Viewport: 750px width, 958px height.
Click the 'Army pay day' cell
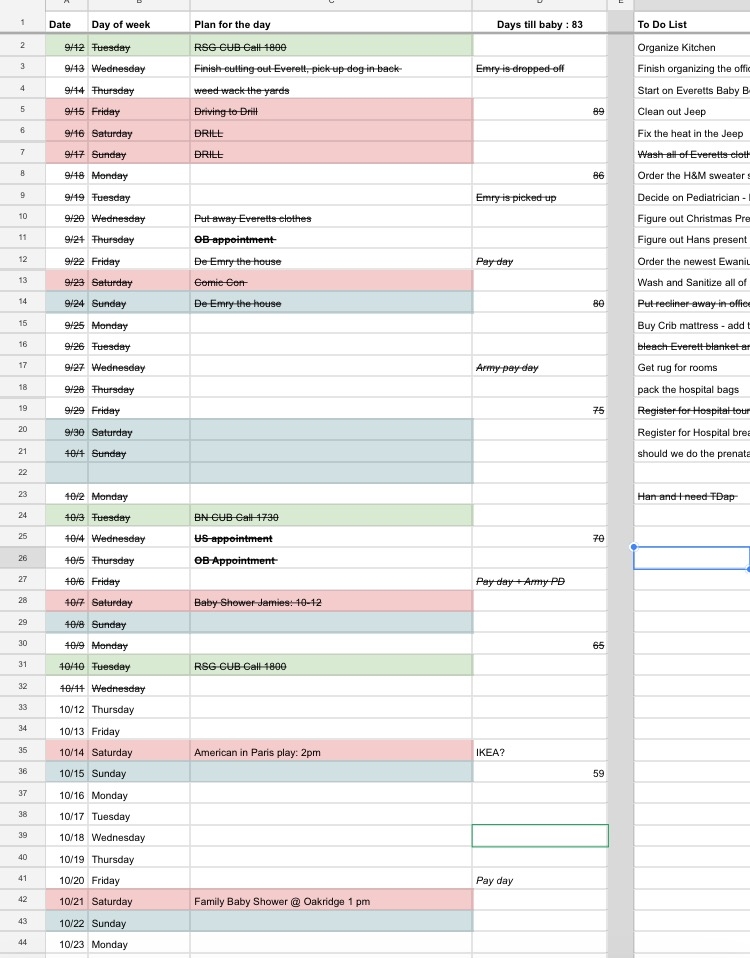[x=540, y=367]
